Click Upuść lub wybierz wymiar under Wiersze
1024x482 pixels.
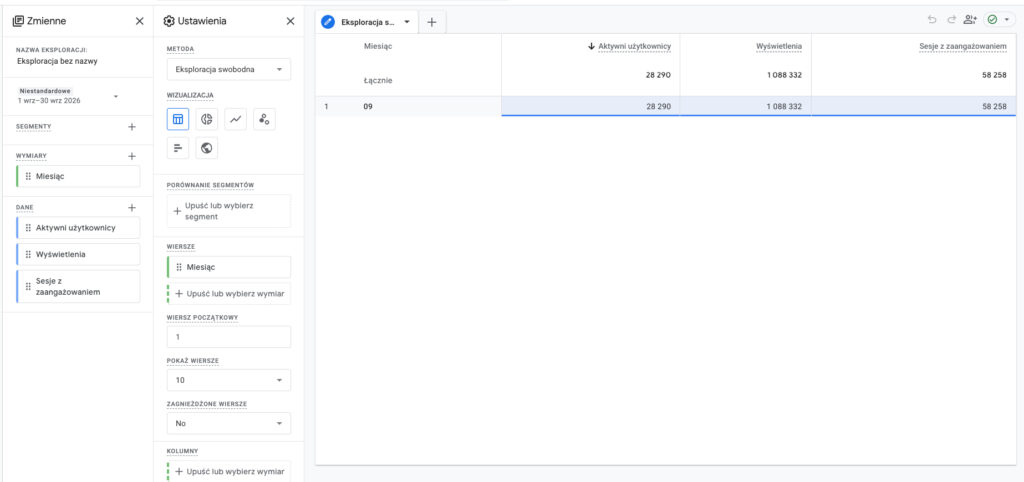point(229,294)
